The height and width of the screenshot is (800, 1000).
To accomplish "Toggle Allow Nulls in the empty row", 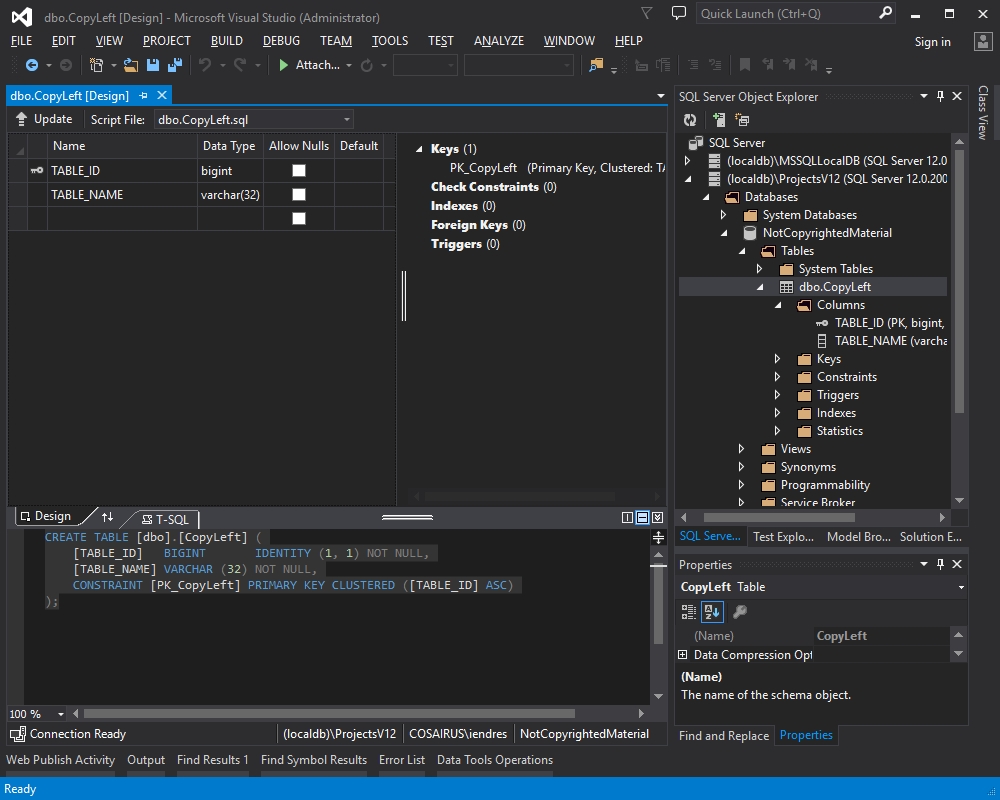I will click(x=298, y=218).
